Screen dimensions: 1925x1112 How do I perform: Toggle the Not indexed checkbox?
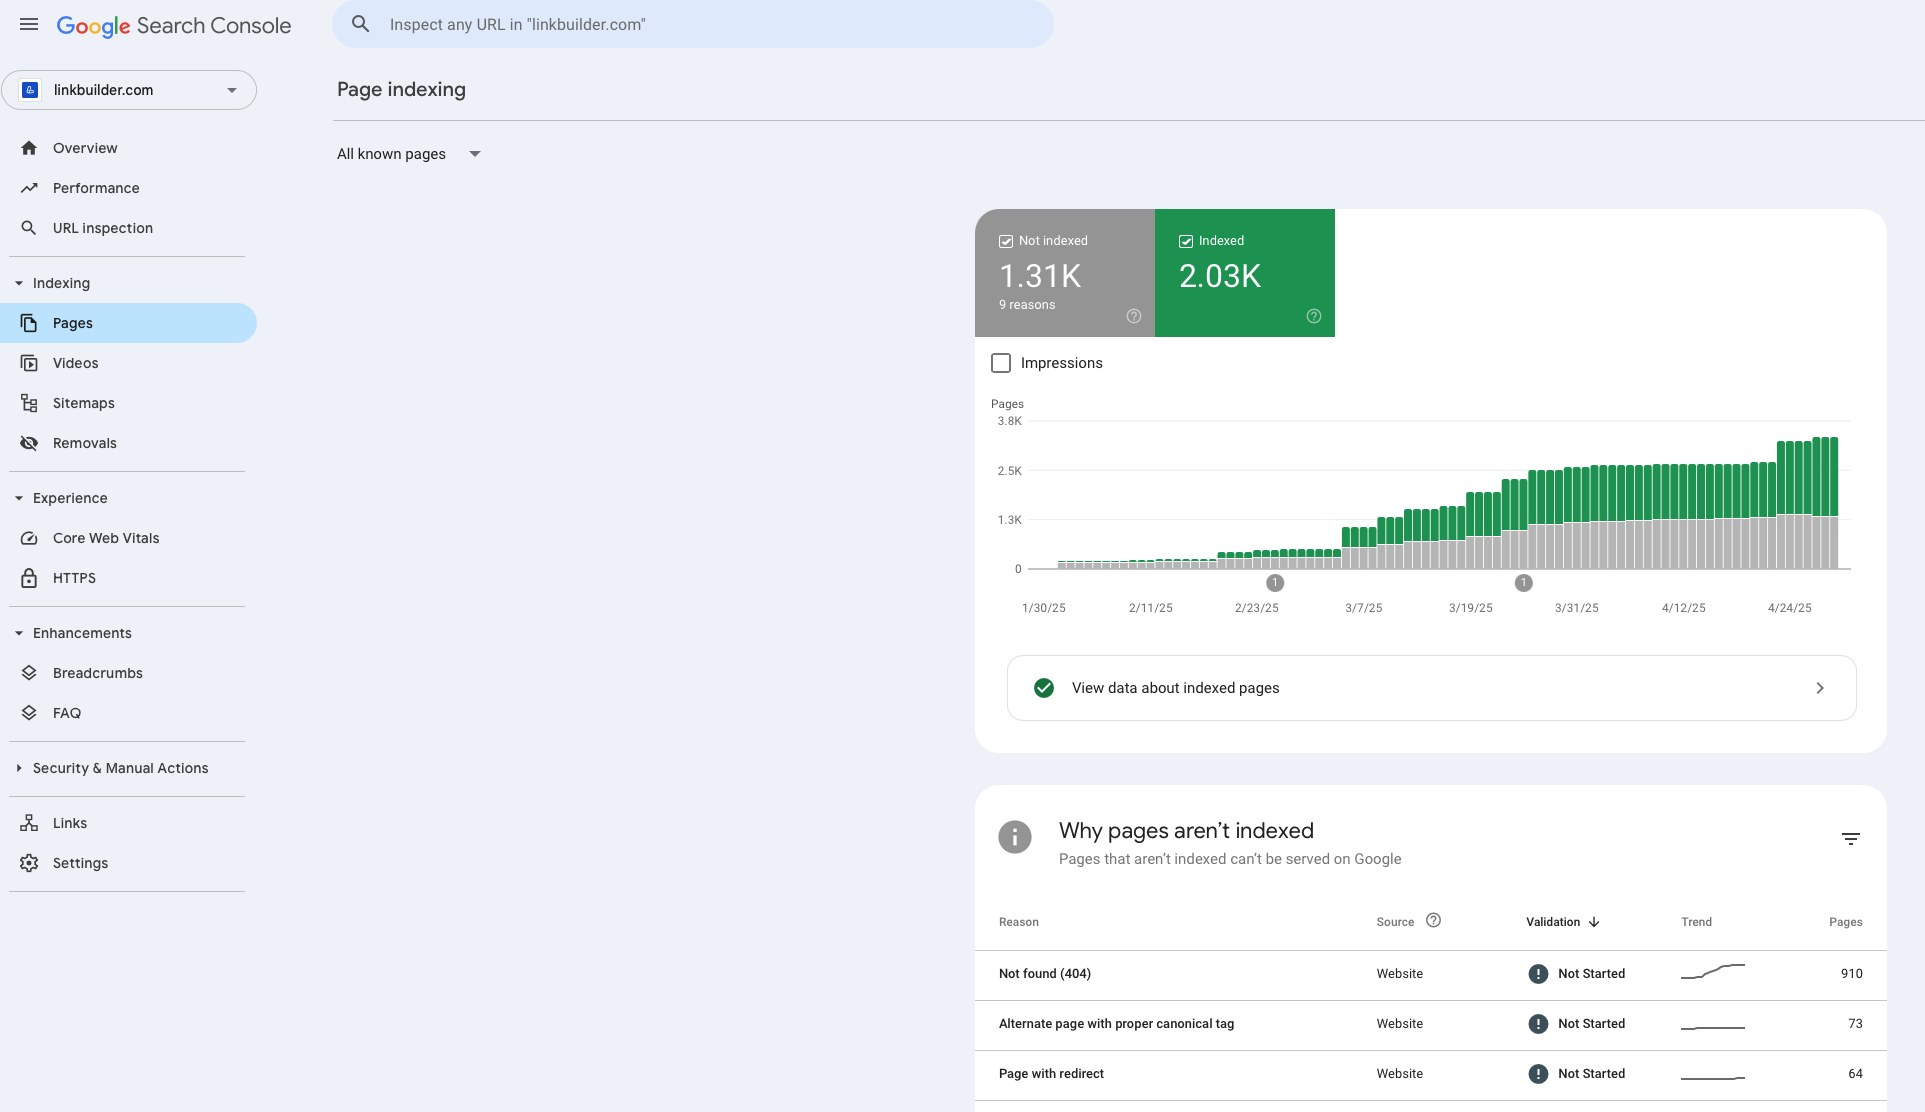[x=1006, y=241]
